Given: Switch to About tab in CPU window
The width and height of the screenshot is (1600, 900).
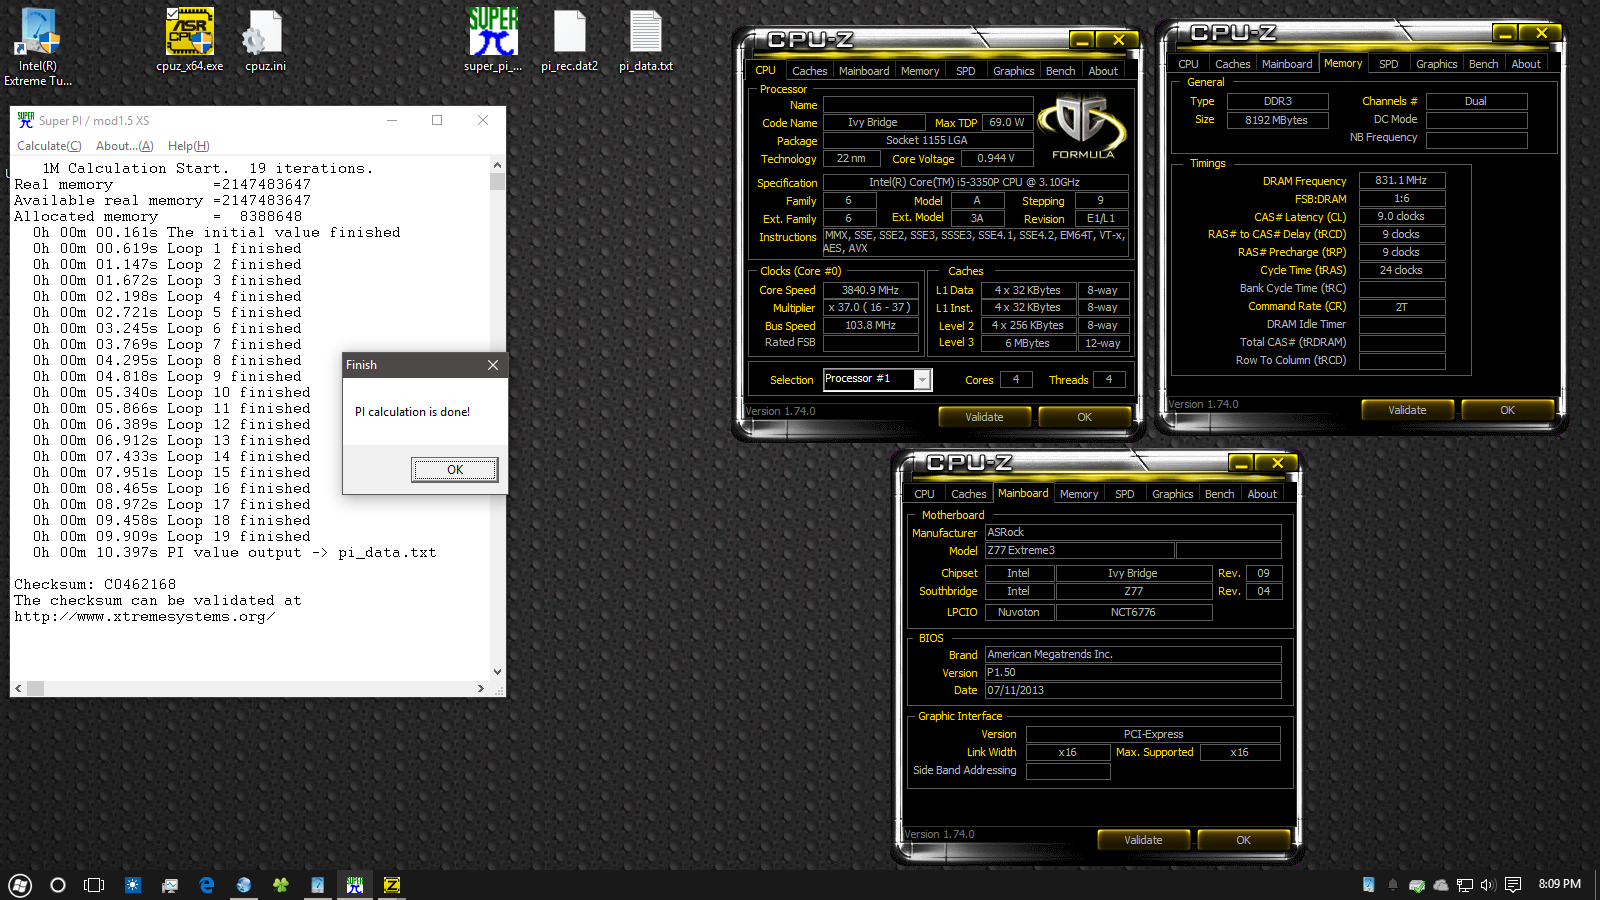Looking at the screenshot, I should point(1103,71).
